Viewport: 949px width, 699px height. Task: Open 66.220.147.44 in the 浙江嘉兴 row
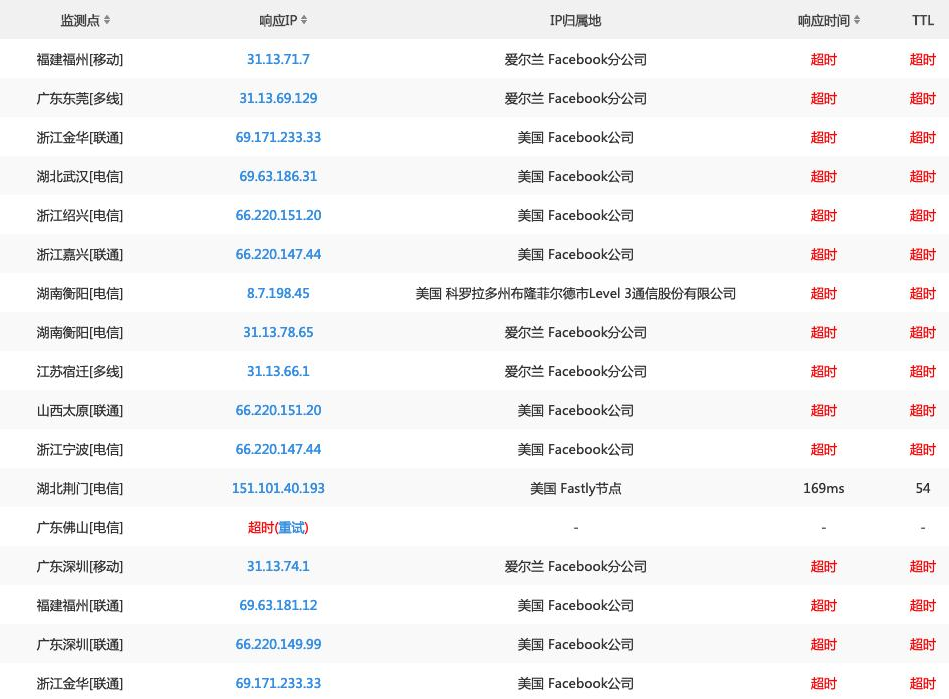[x=278, y=254]
